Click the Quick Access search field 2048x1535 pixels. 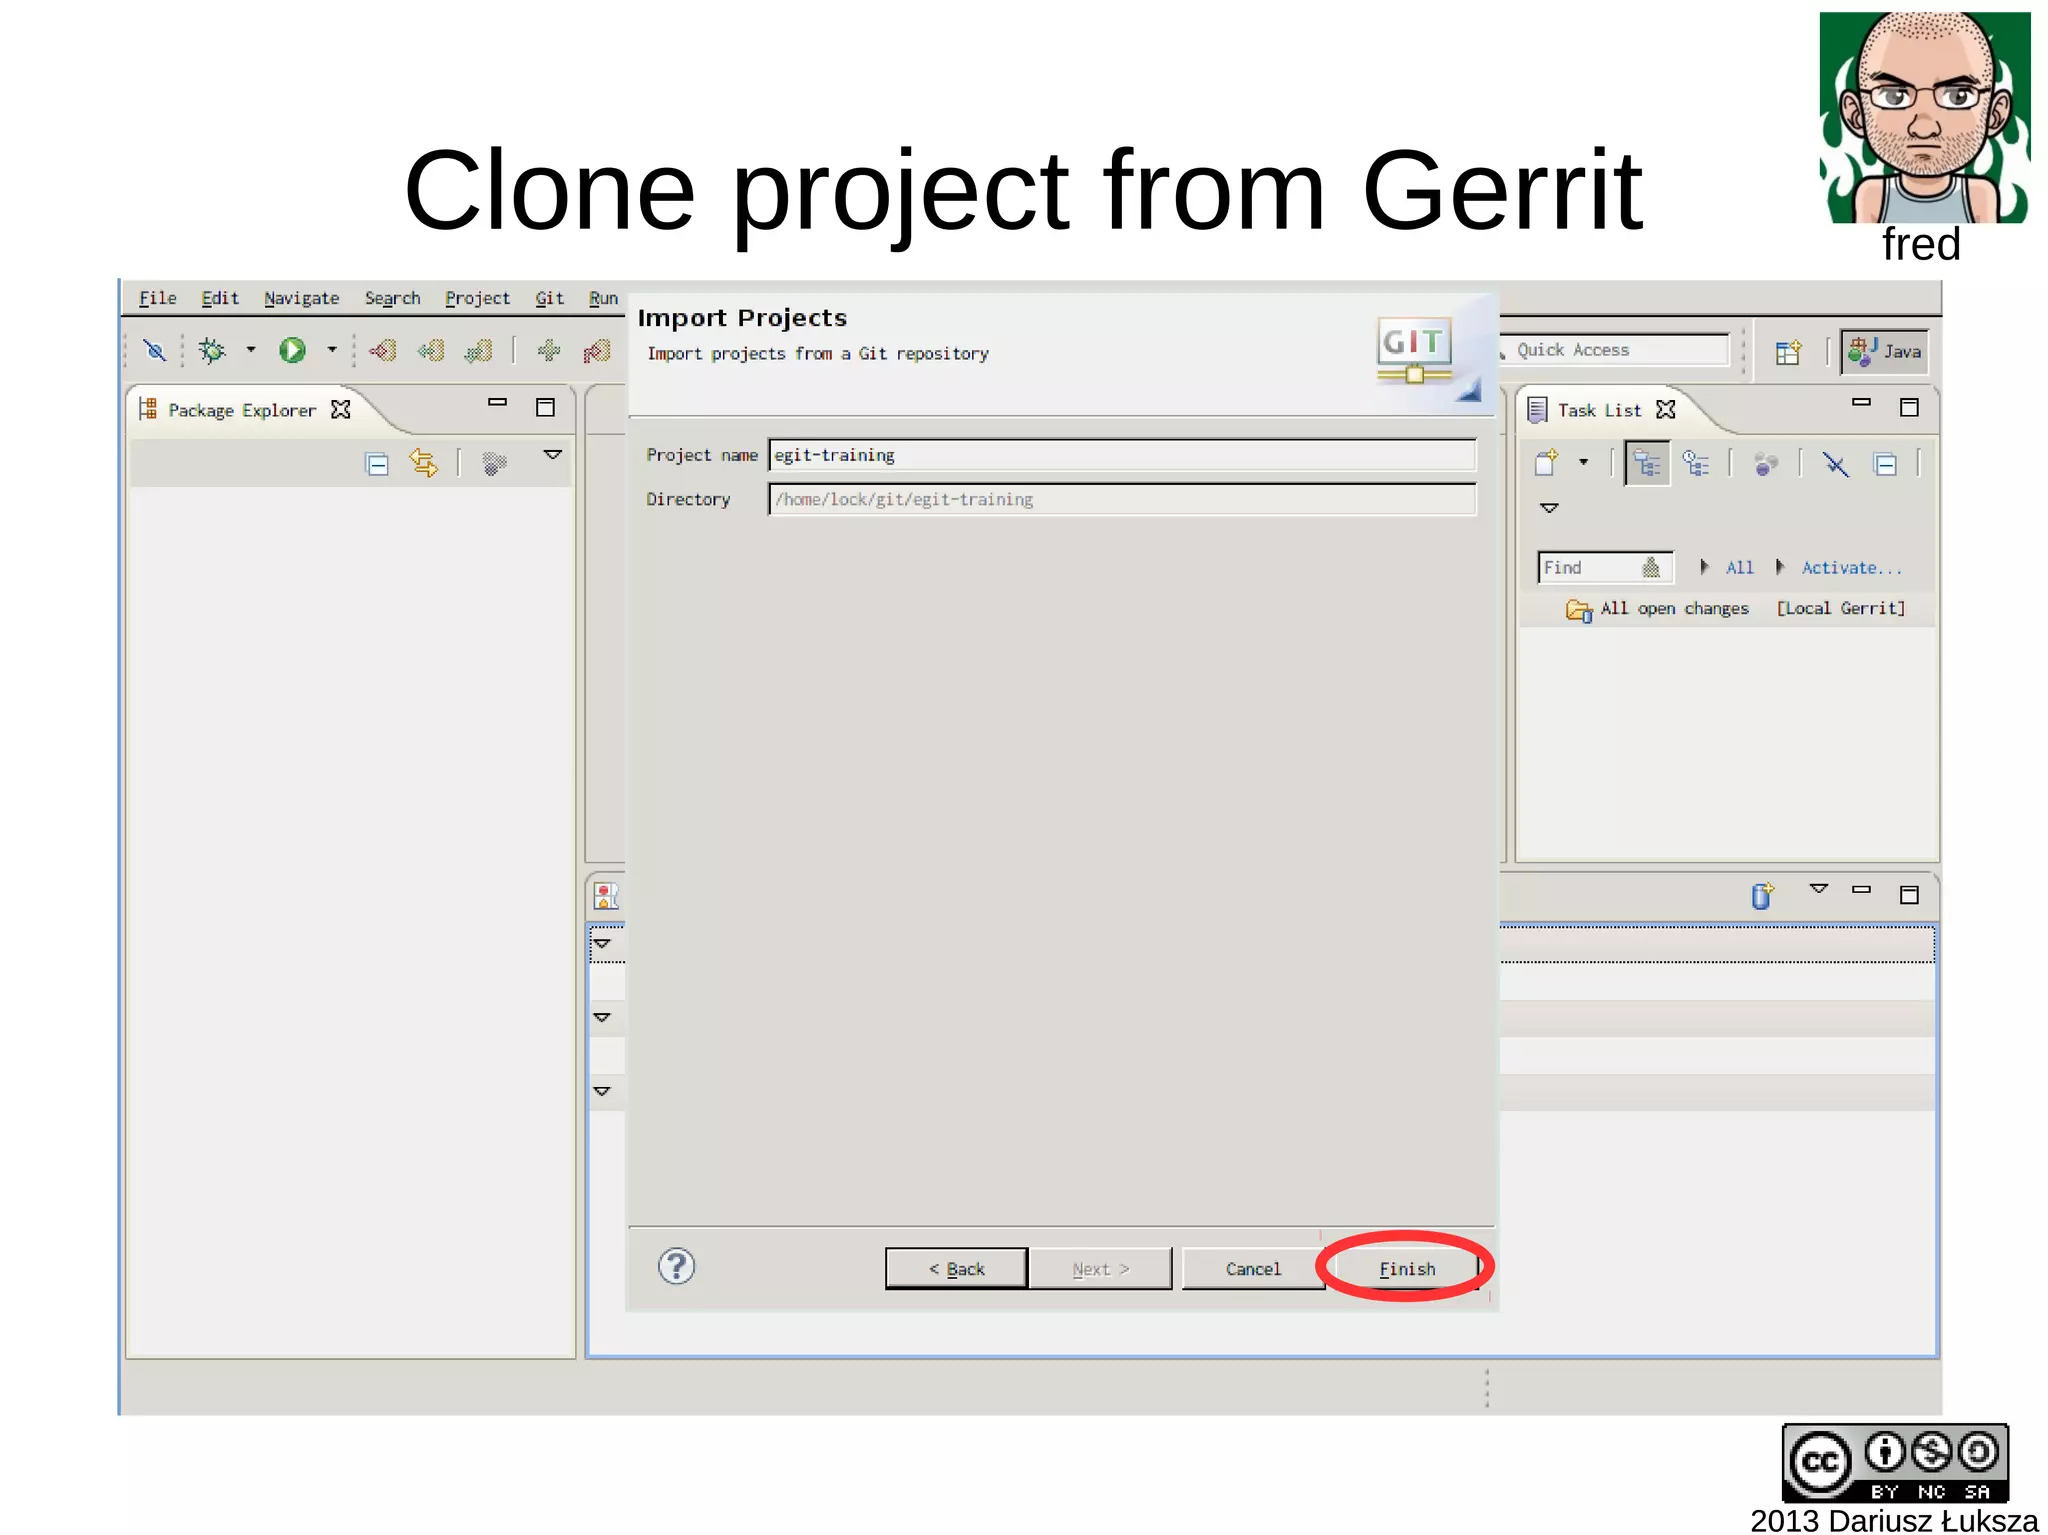[1615, 350]
